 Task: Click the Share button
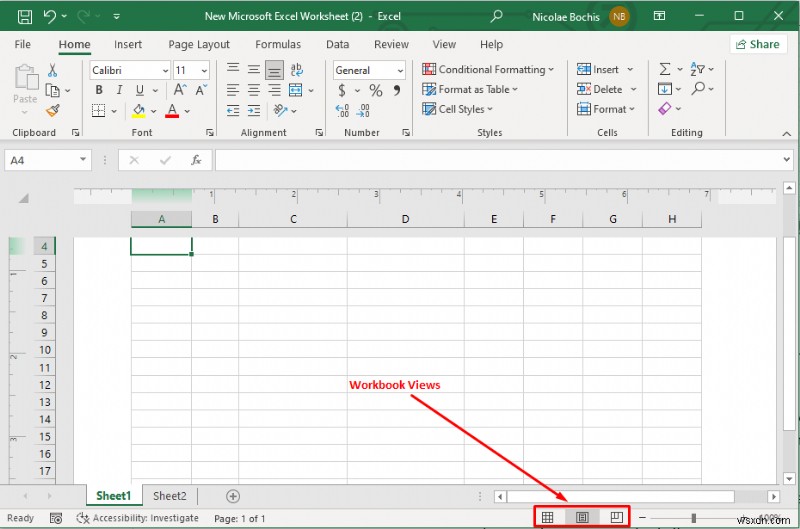758,44
